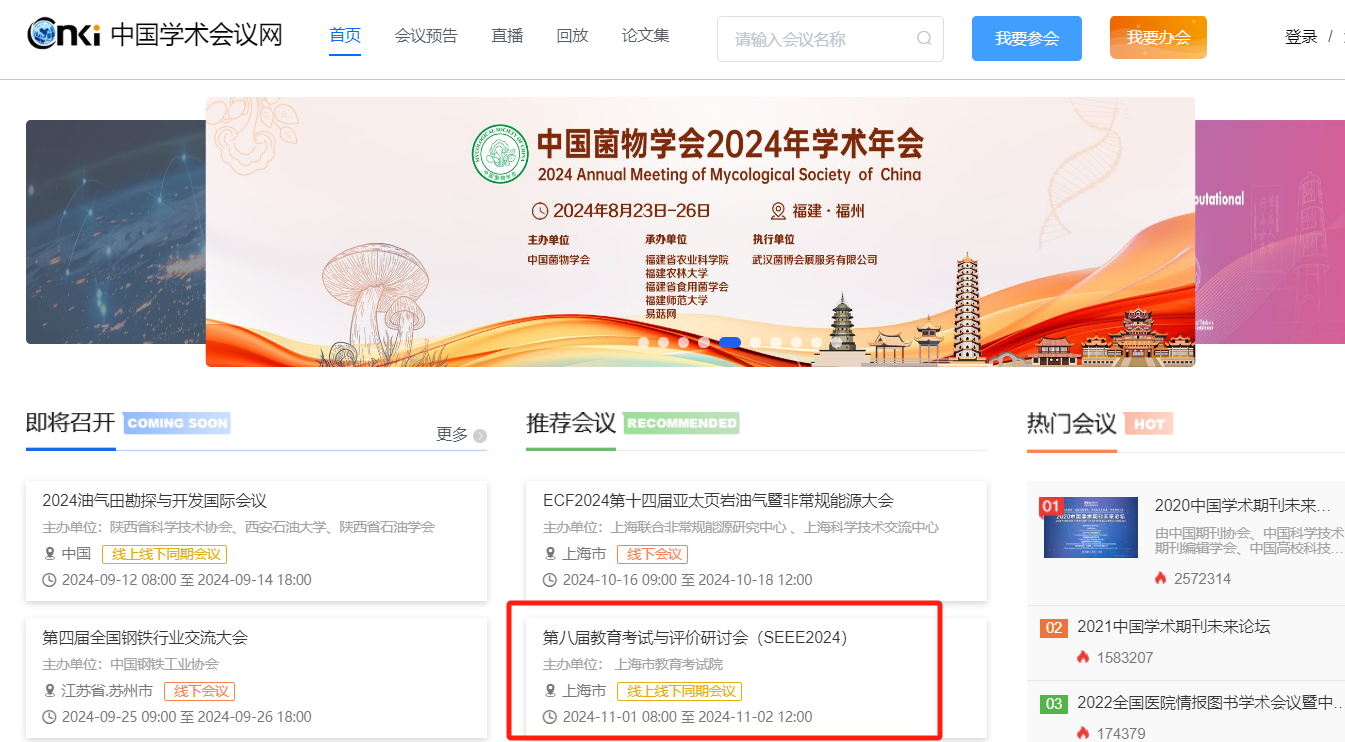The height and width of the screenshot is (742, 1345).
Task: Click the 01 rank badge
Action: 1050,506
